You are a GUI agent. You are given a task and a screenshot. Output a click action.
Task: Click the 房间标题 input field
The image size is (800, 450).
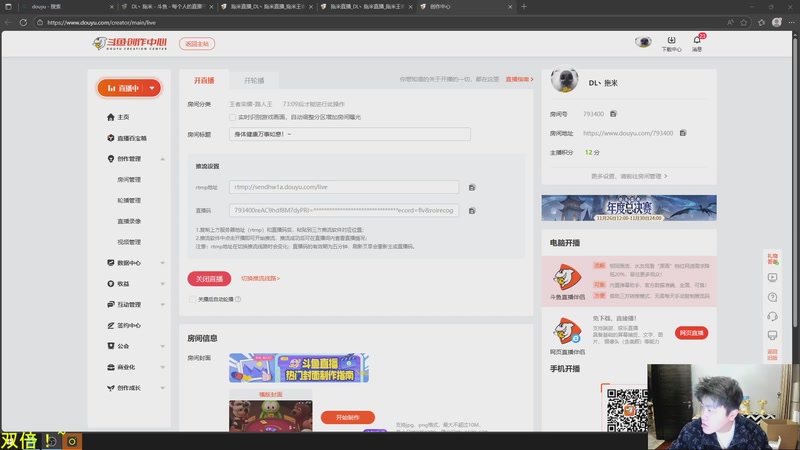pos(349,134)
